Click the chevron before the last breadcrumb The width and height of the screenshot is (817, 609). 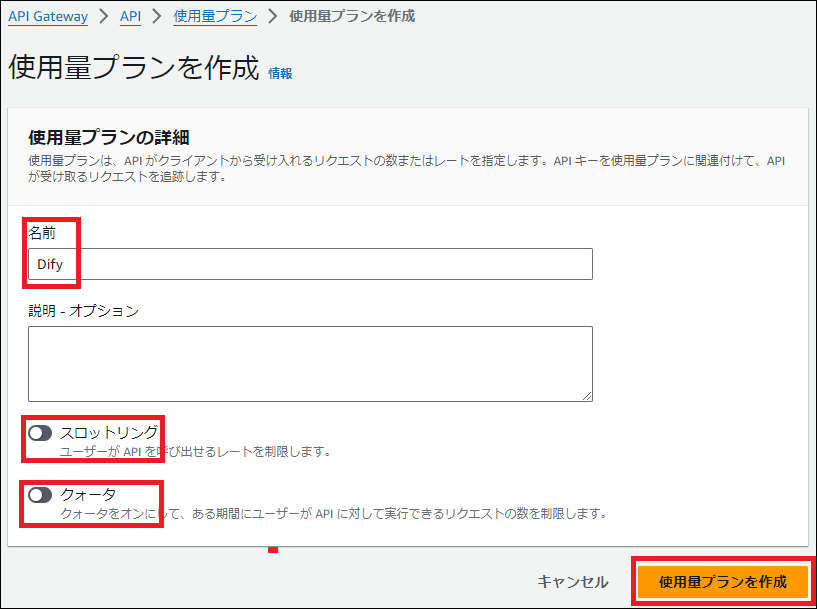point(271,16)
